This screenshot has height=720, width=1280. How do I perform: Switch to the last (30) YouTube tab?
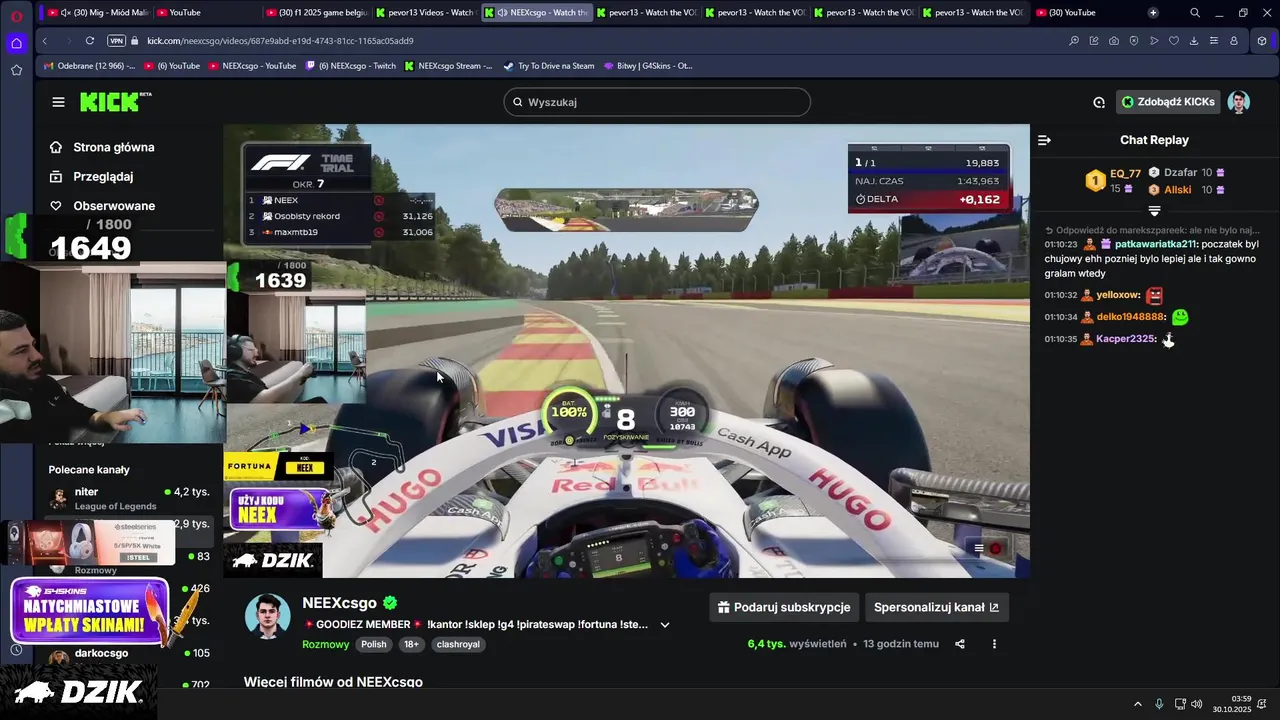pos(1075,13)
